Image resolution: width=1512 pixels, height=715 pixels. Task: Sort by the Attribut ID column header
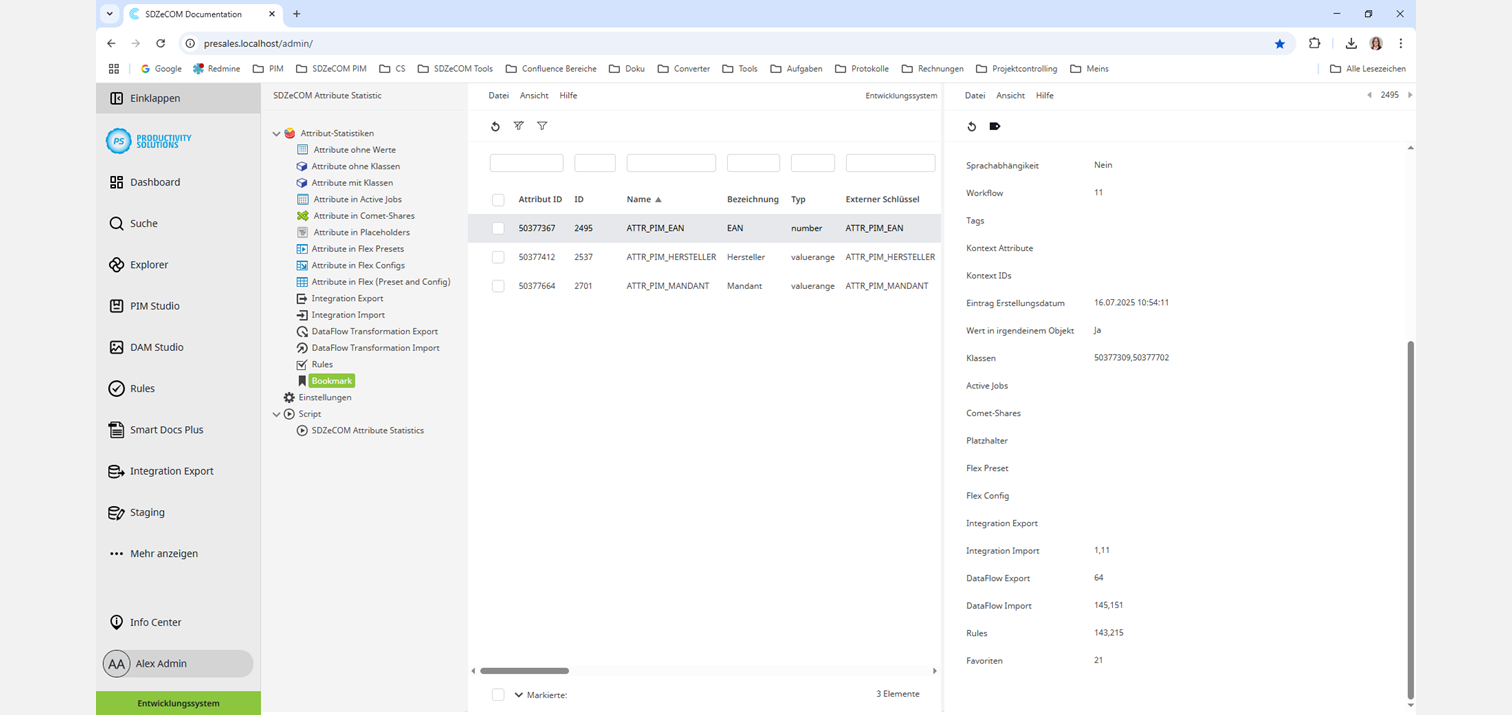540,200
